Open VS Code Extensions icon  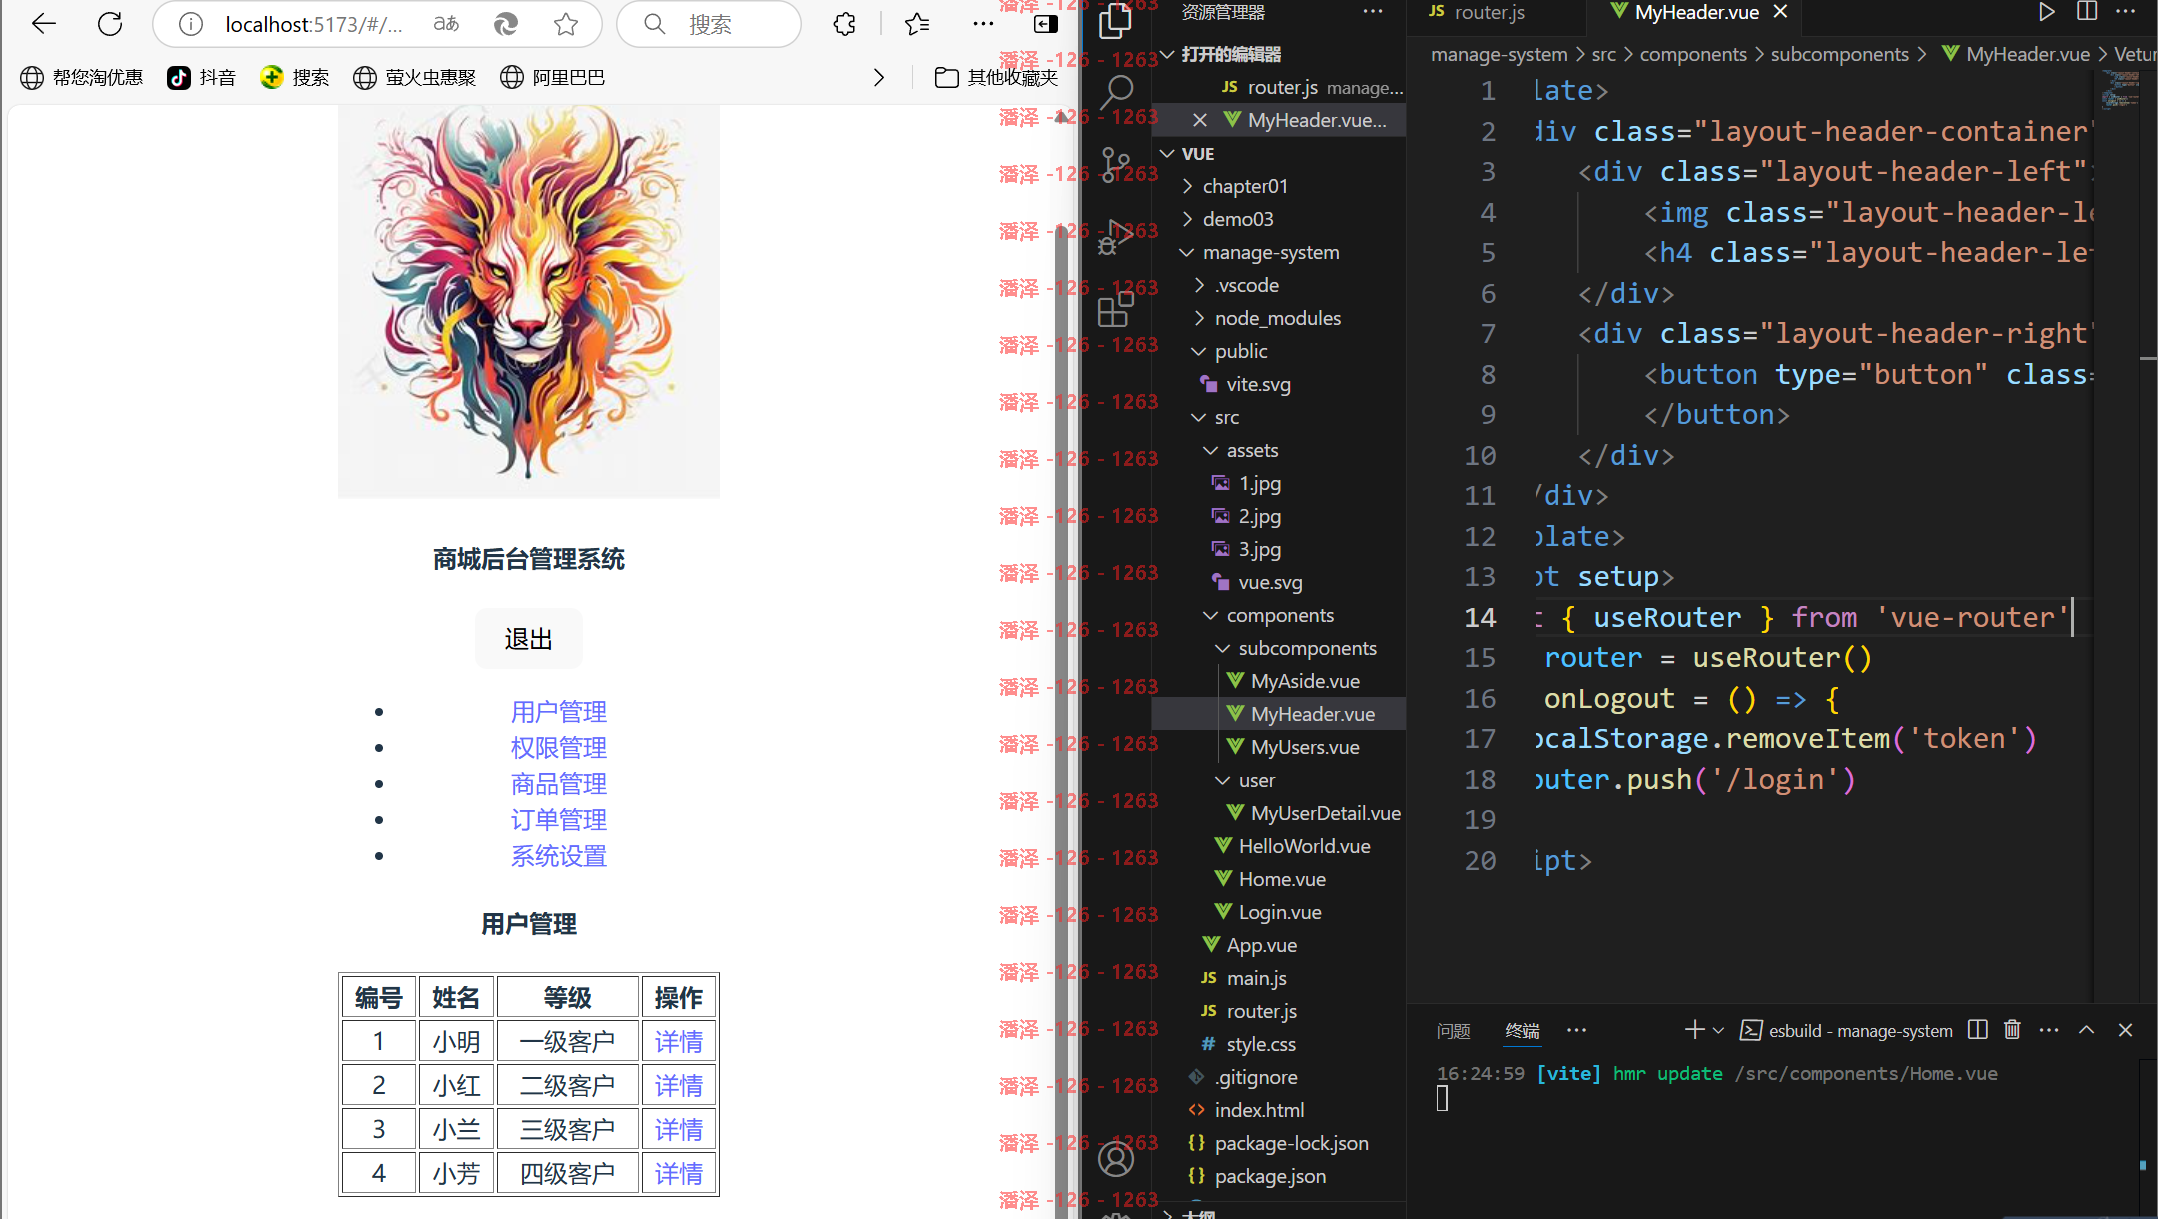(x=1115, y=309)
